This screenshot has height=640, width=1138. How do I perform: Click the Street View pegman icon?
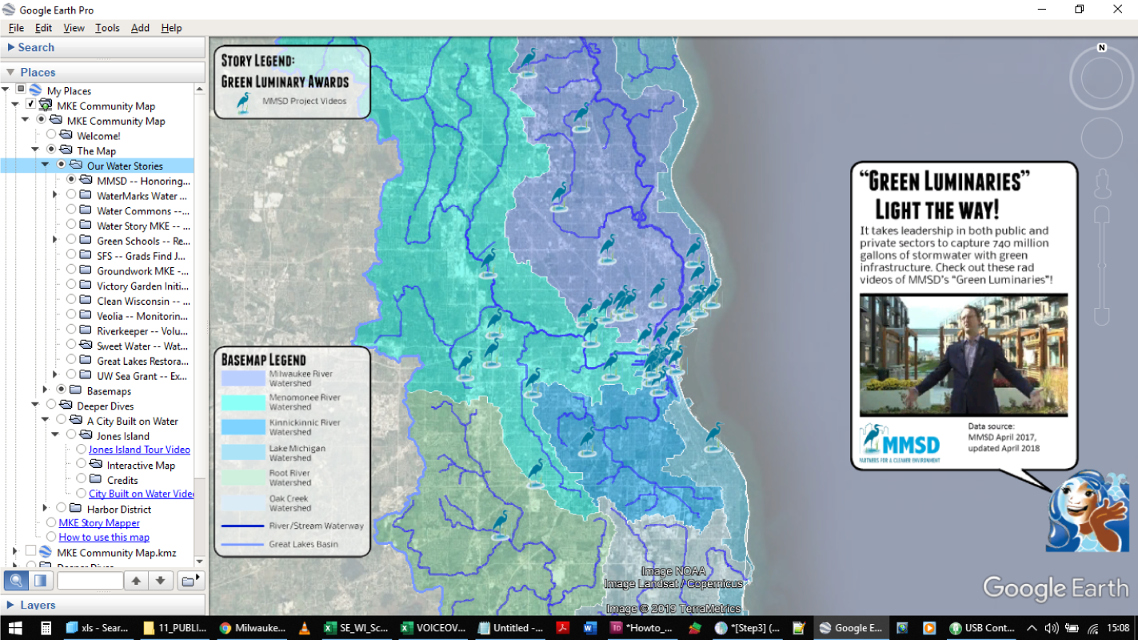(1102, 184)
